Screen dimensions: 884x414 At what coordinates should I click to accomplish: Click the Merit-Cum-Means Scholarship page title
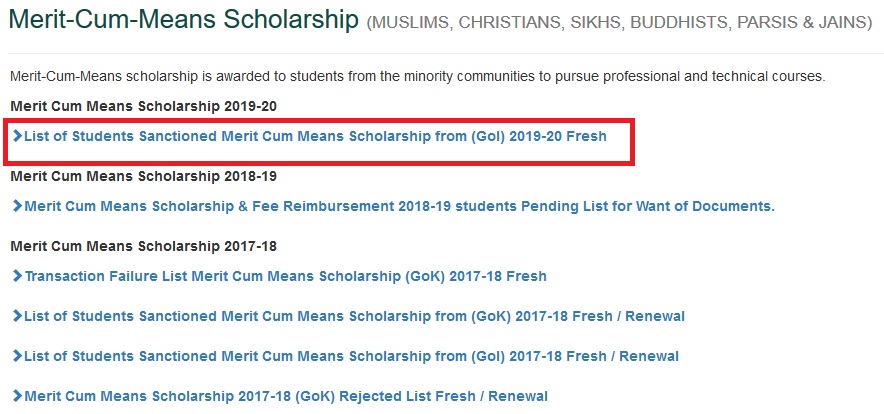[184, 20]
